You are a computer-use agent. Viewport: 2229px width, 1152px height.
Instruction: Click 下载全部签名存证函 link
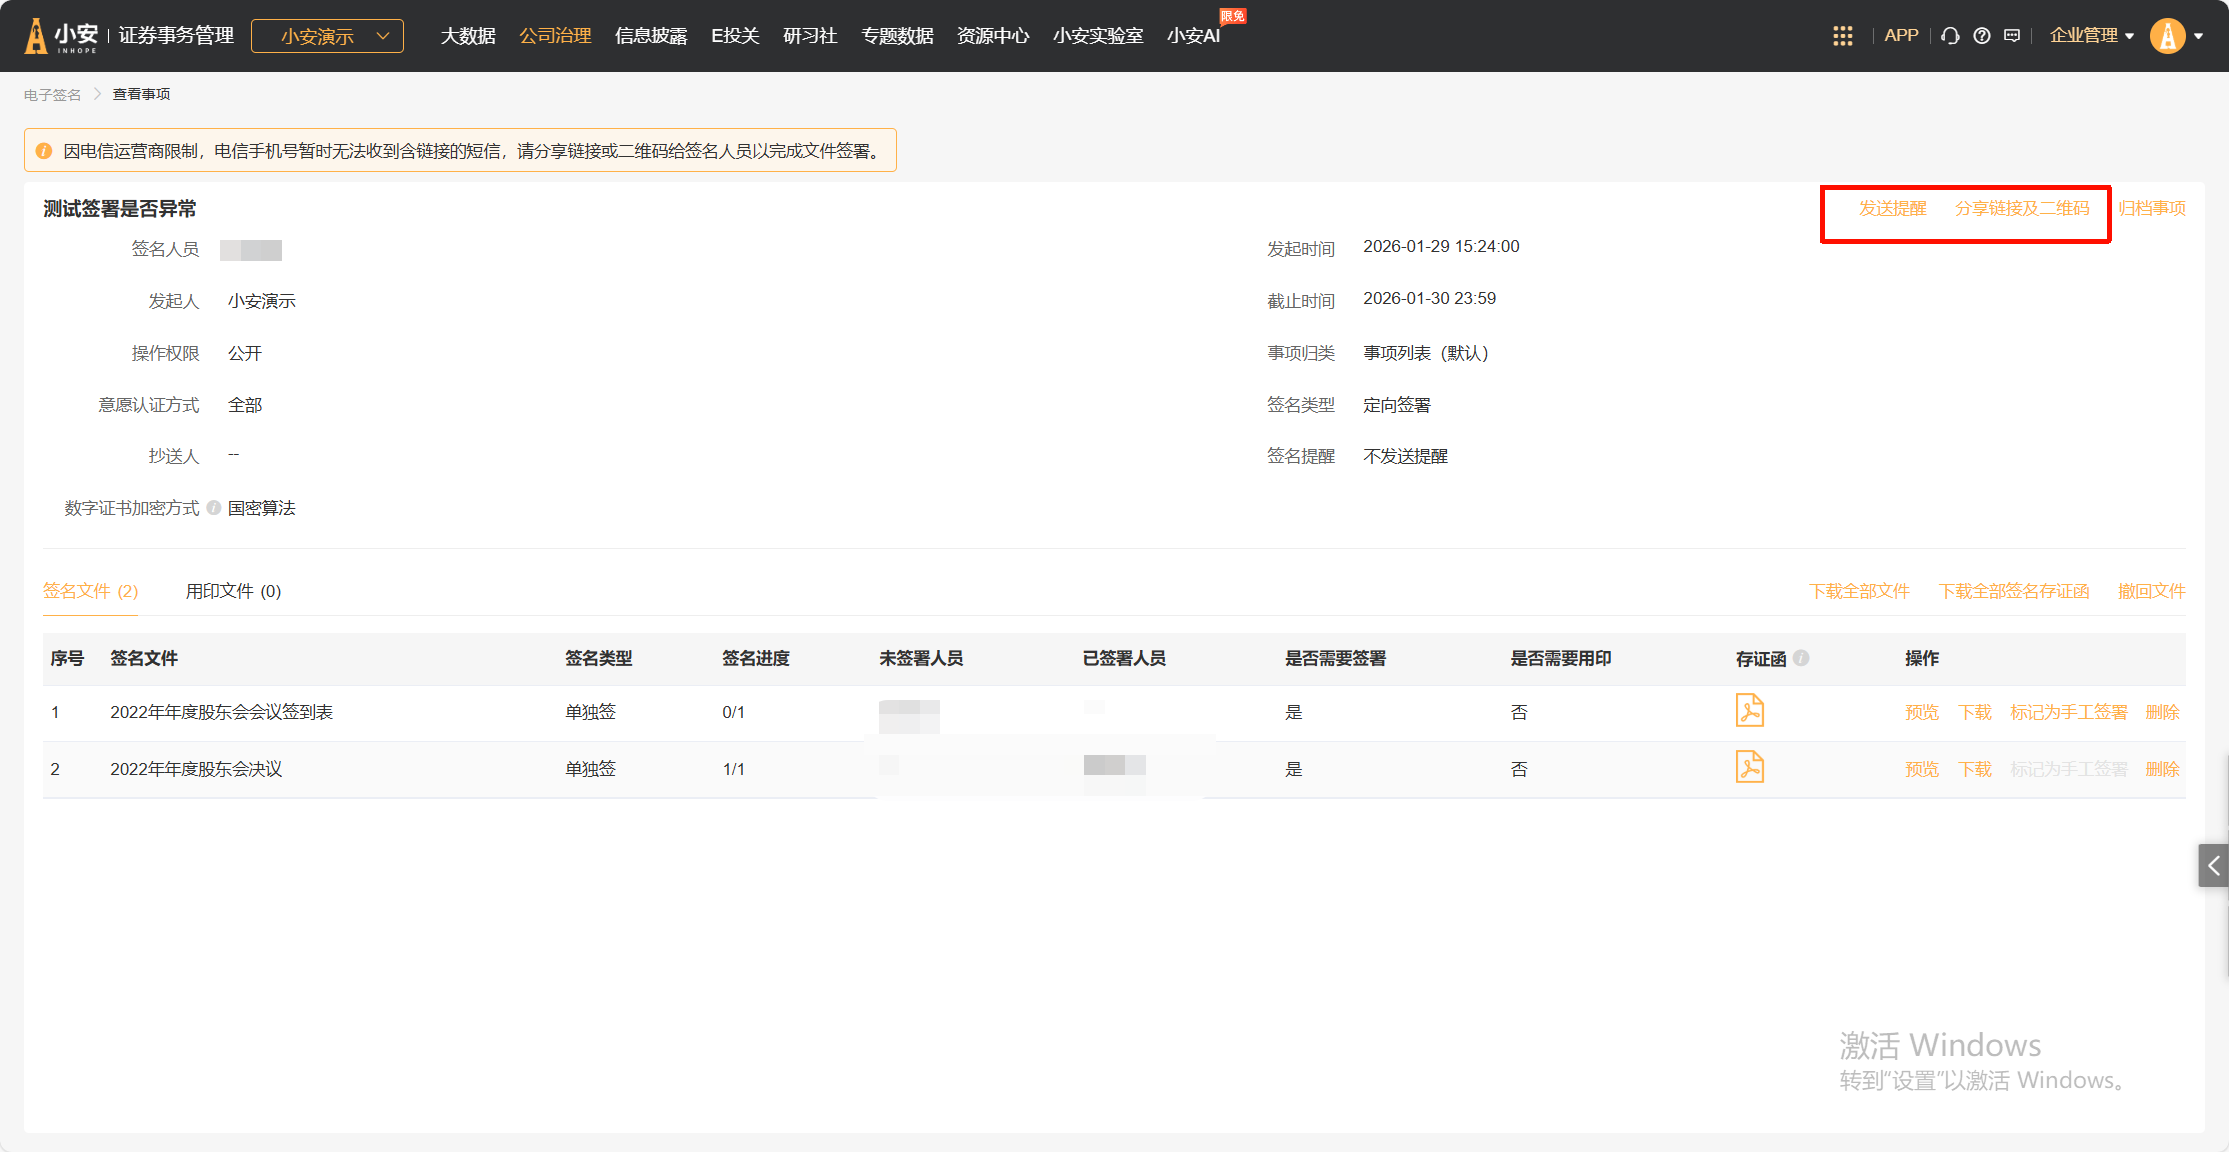pos(2013,591)
